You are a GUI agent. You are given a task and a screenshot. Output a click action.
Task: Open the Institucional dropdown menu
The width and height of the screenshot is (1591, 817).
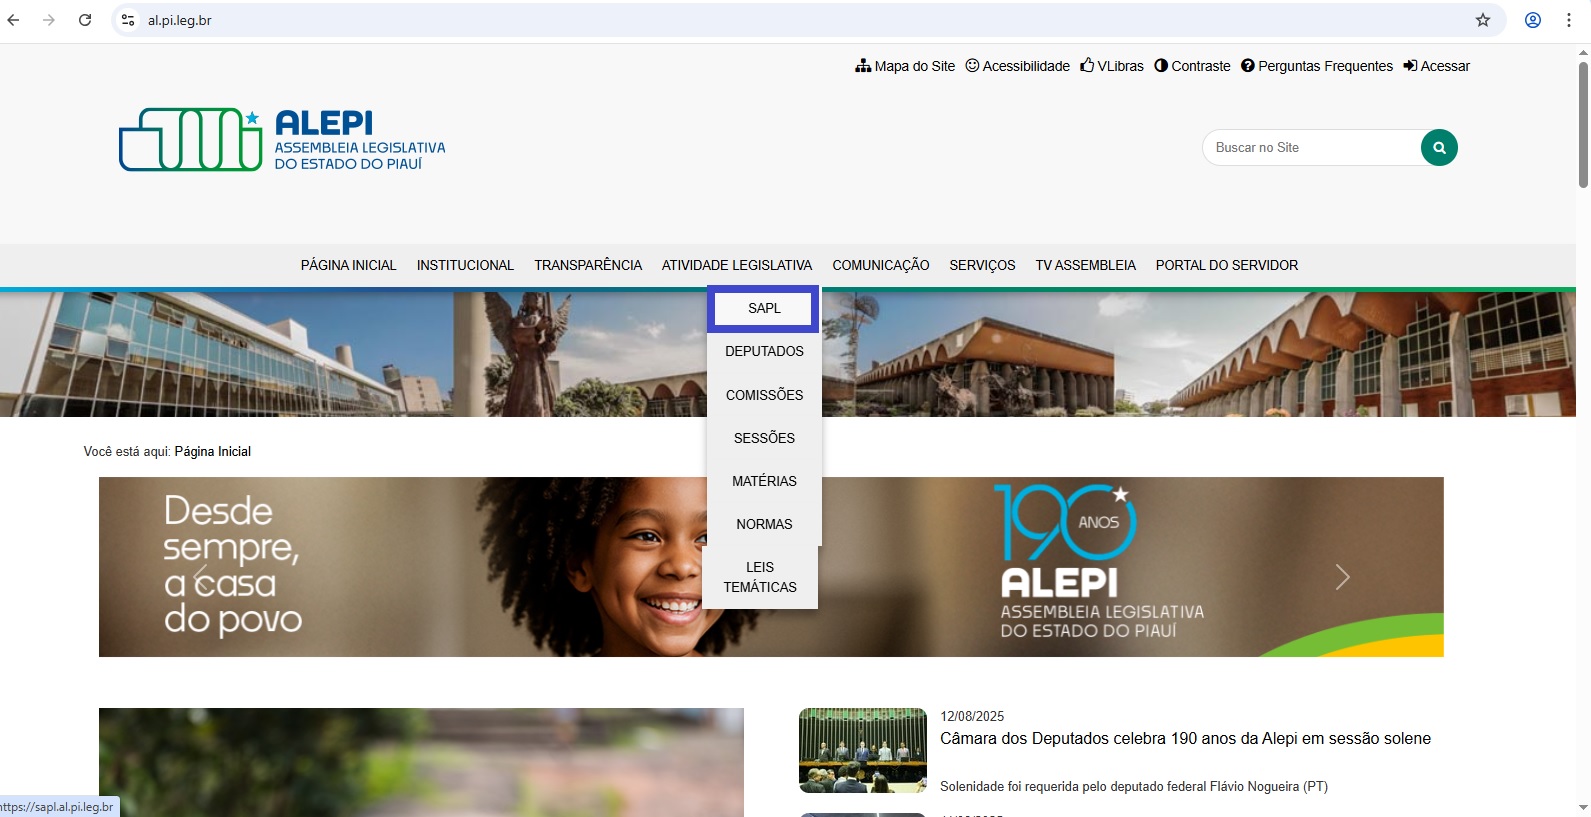pyautogui.click(x=465, y=265)
